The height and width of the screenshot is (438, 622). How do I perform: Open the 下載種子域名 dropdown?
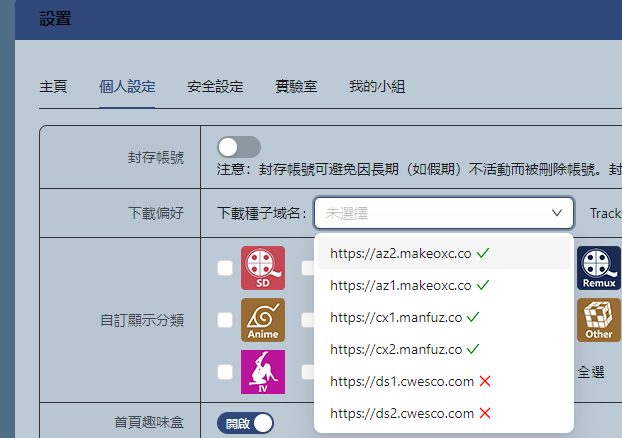tap(443, 213)
